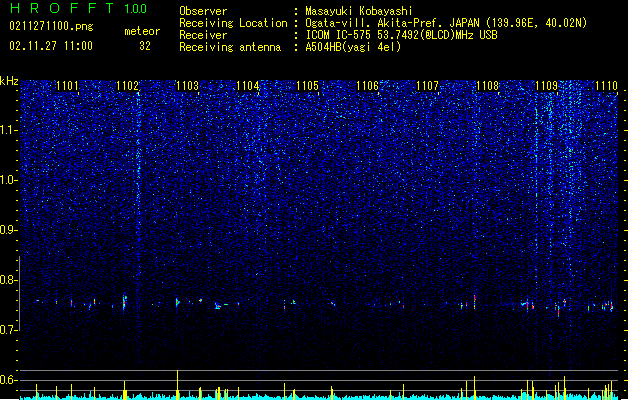Click the A504HB(yagi 4el) antenna text
The image size is (629, 400).
click(353, 47)
